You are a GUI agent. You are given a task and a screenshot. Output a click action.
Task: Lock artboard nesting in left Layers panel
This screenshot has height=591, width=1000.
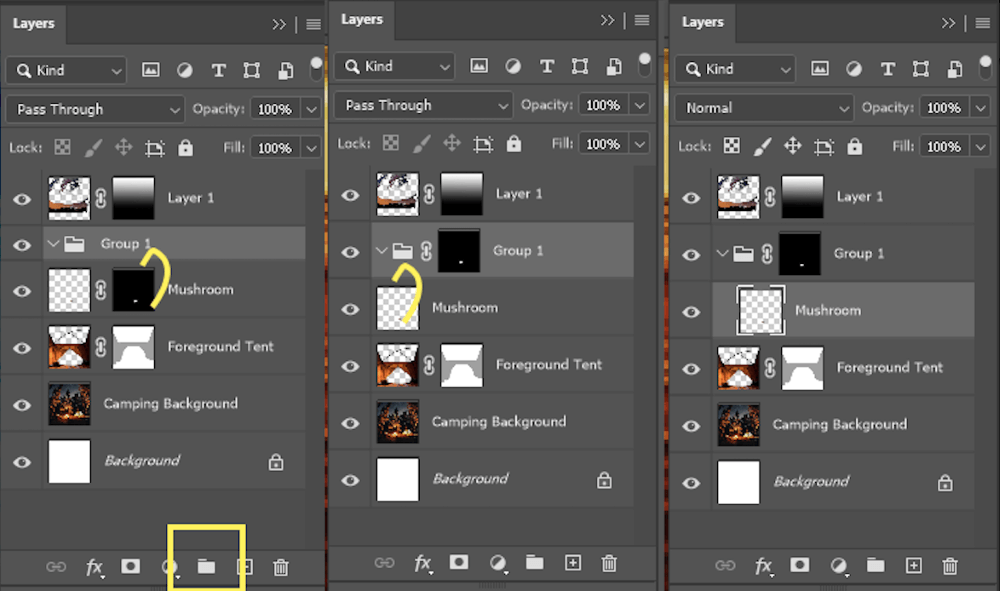click(x=154, y=148)
